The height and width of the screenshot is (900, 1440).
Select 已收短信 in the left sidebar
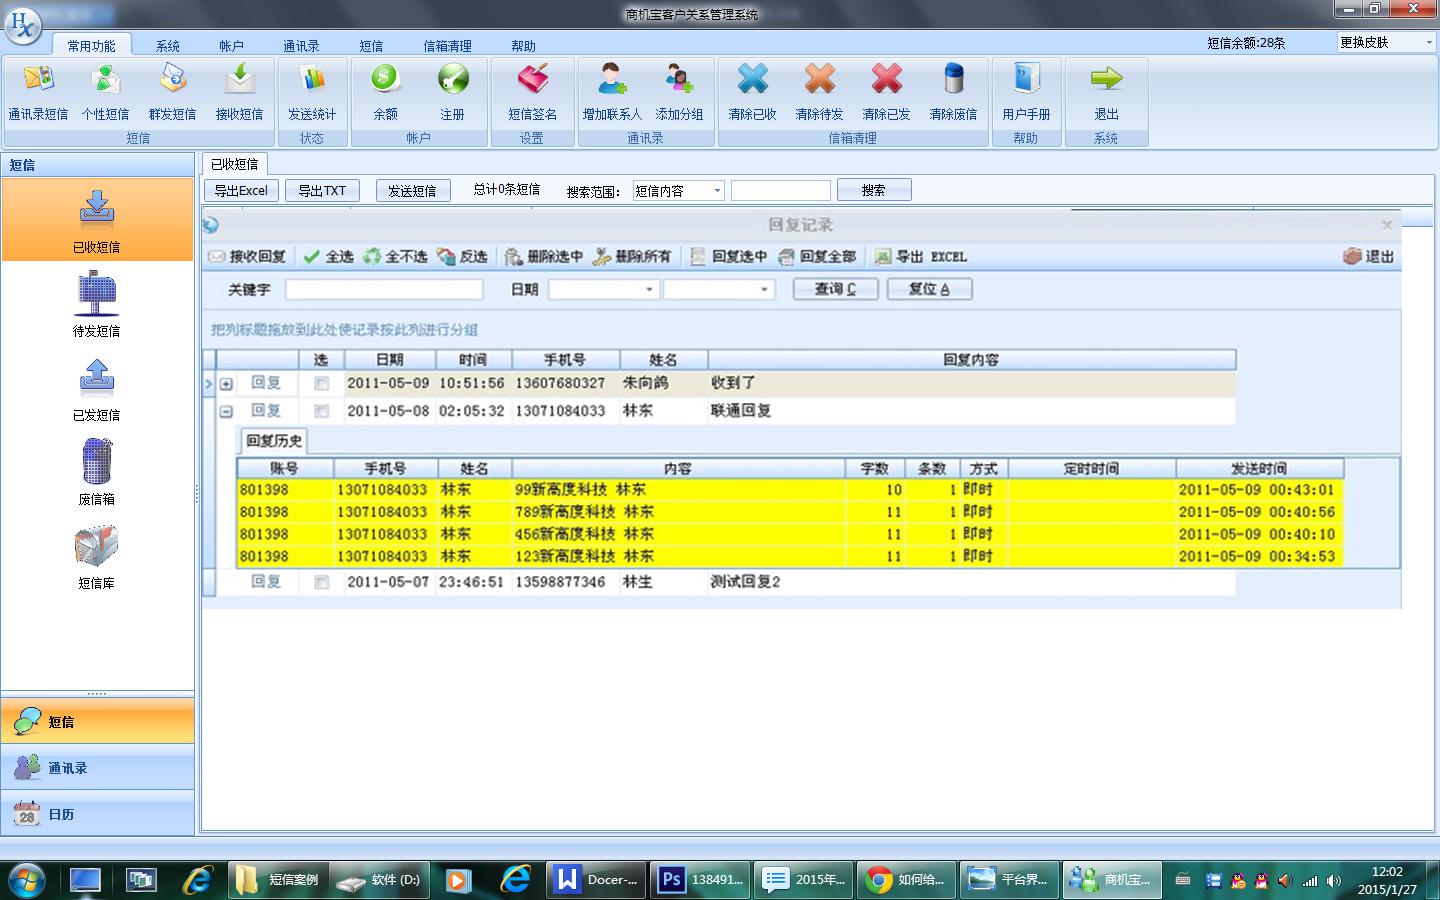pyautogui.click(x=97, y=220)
